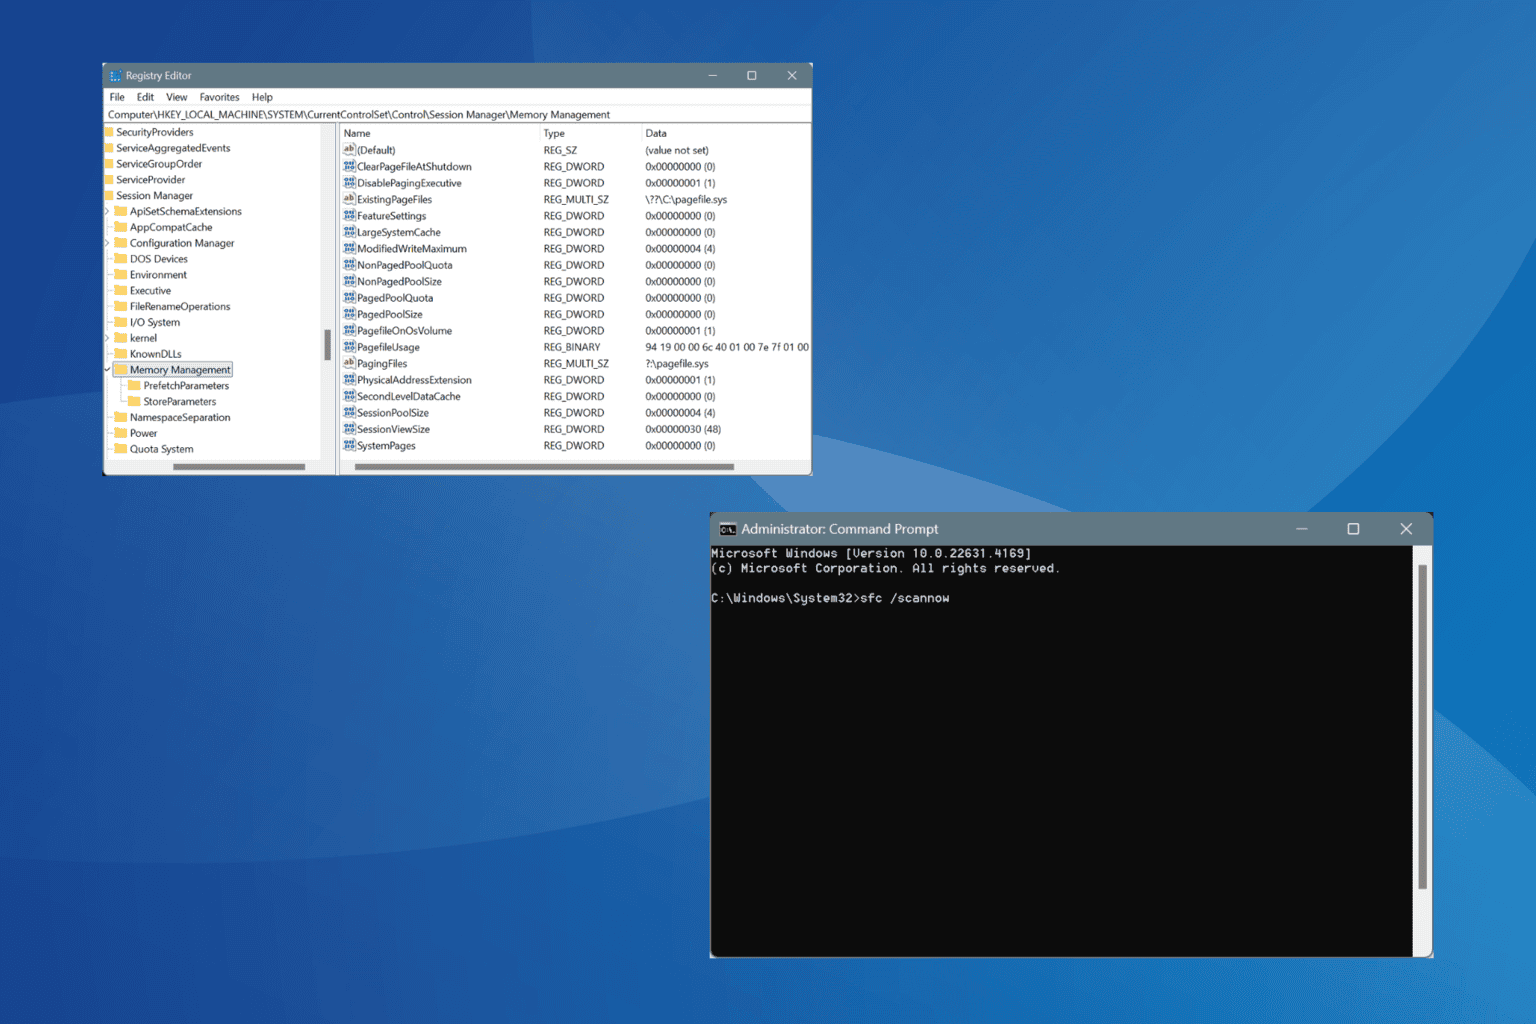Click the Command Prompt vertical scrollbar
The height and width of the screenshot is (1024, 1536).
(1422, 727)
